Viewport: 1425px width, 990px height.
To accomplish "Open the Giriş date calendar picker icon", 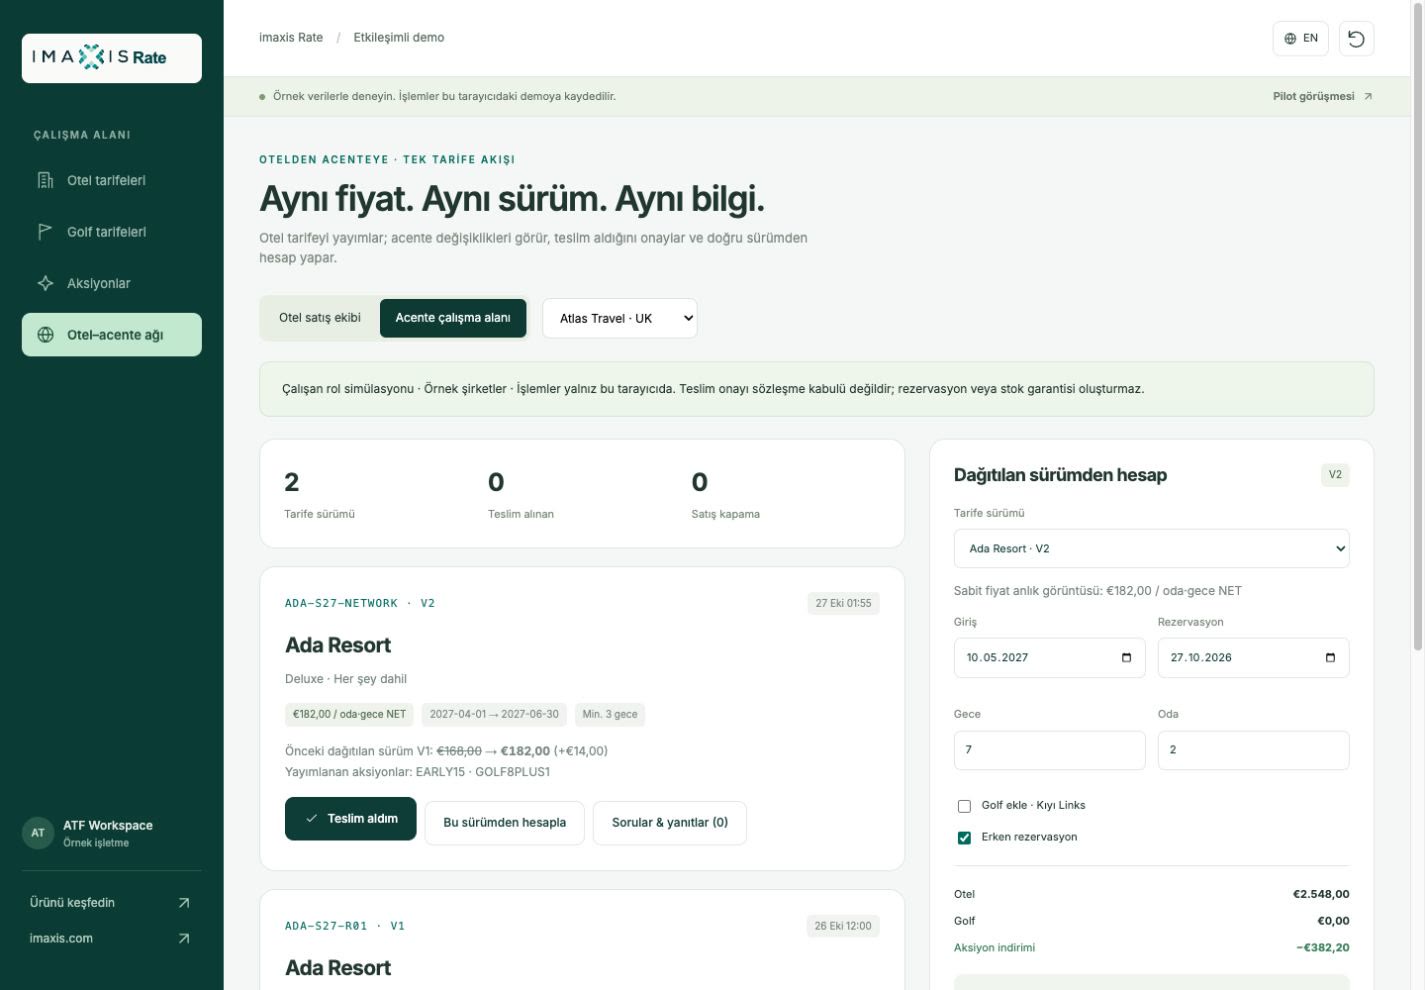I will coord(1126,658).
